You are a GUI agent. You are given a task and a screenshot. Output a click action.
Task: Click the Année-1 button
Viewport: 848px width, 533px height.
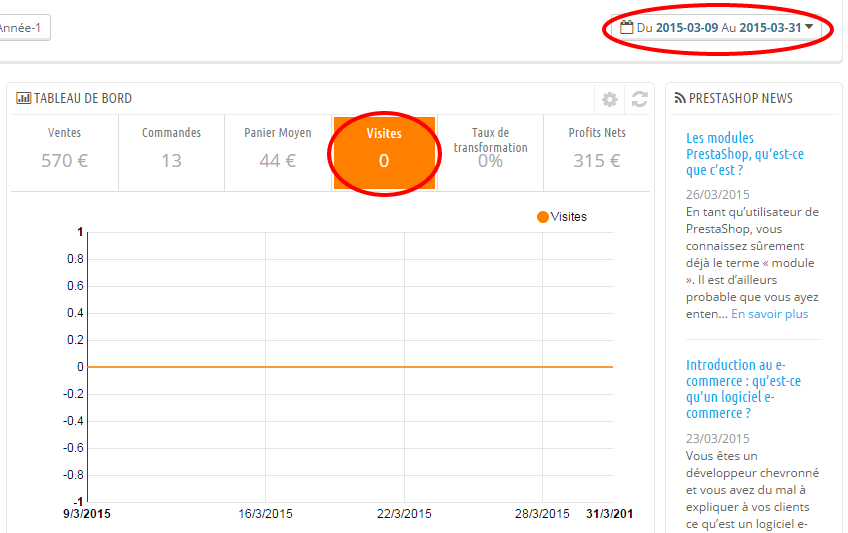[x=21, y=28]
